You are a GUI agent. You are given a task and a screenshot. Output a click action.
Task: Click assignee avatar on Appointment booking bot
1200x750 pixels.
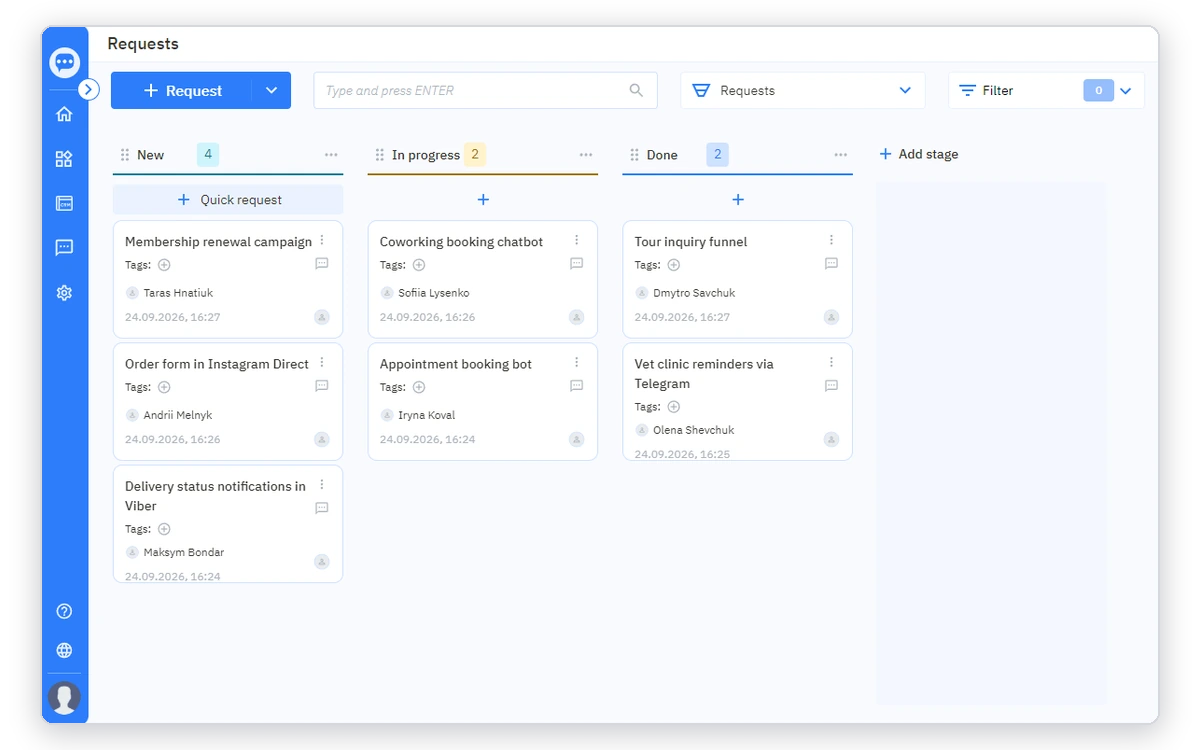(577, 439)
